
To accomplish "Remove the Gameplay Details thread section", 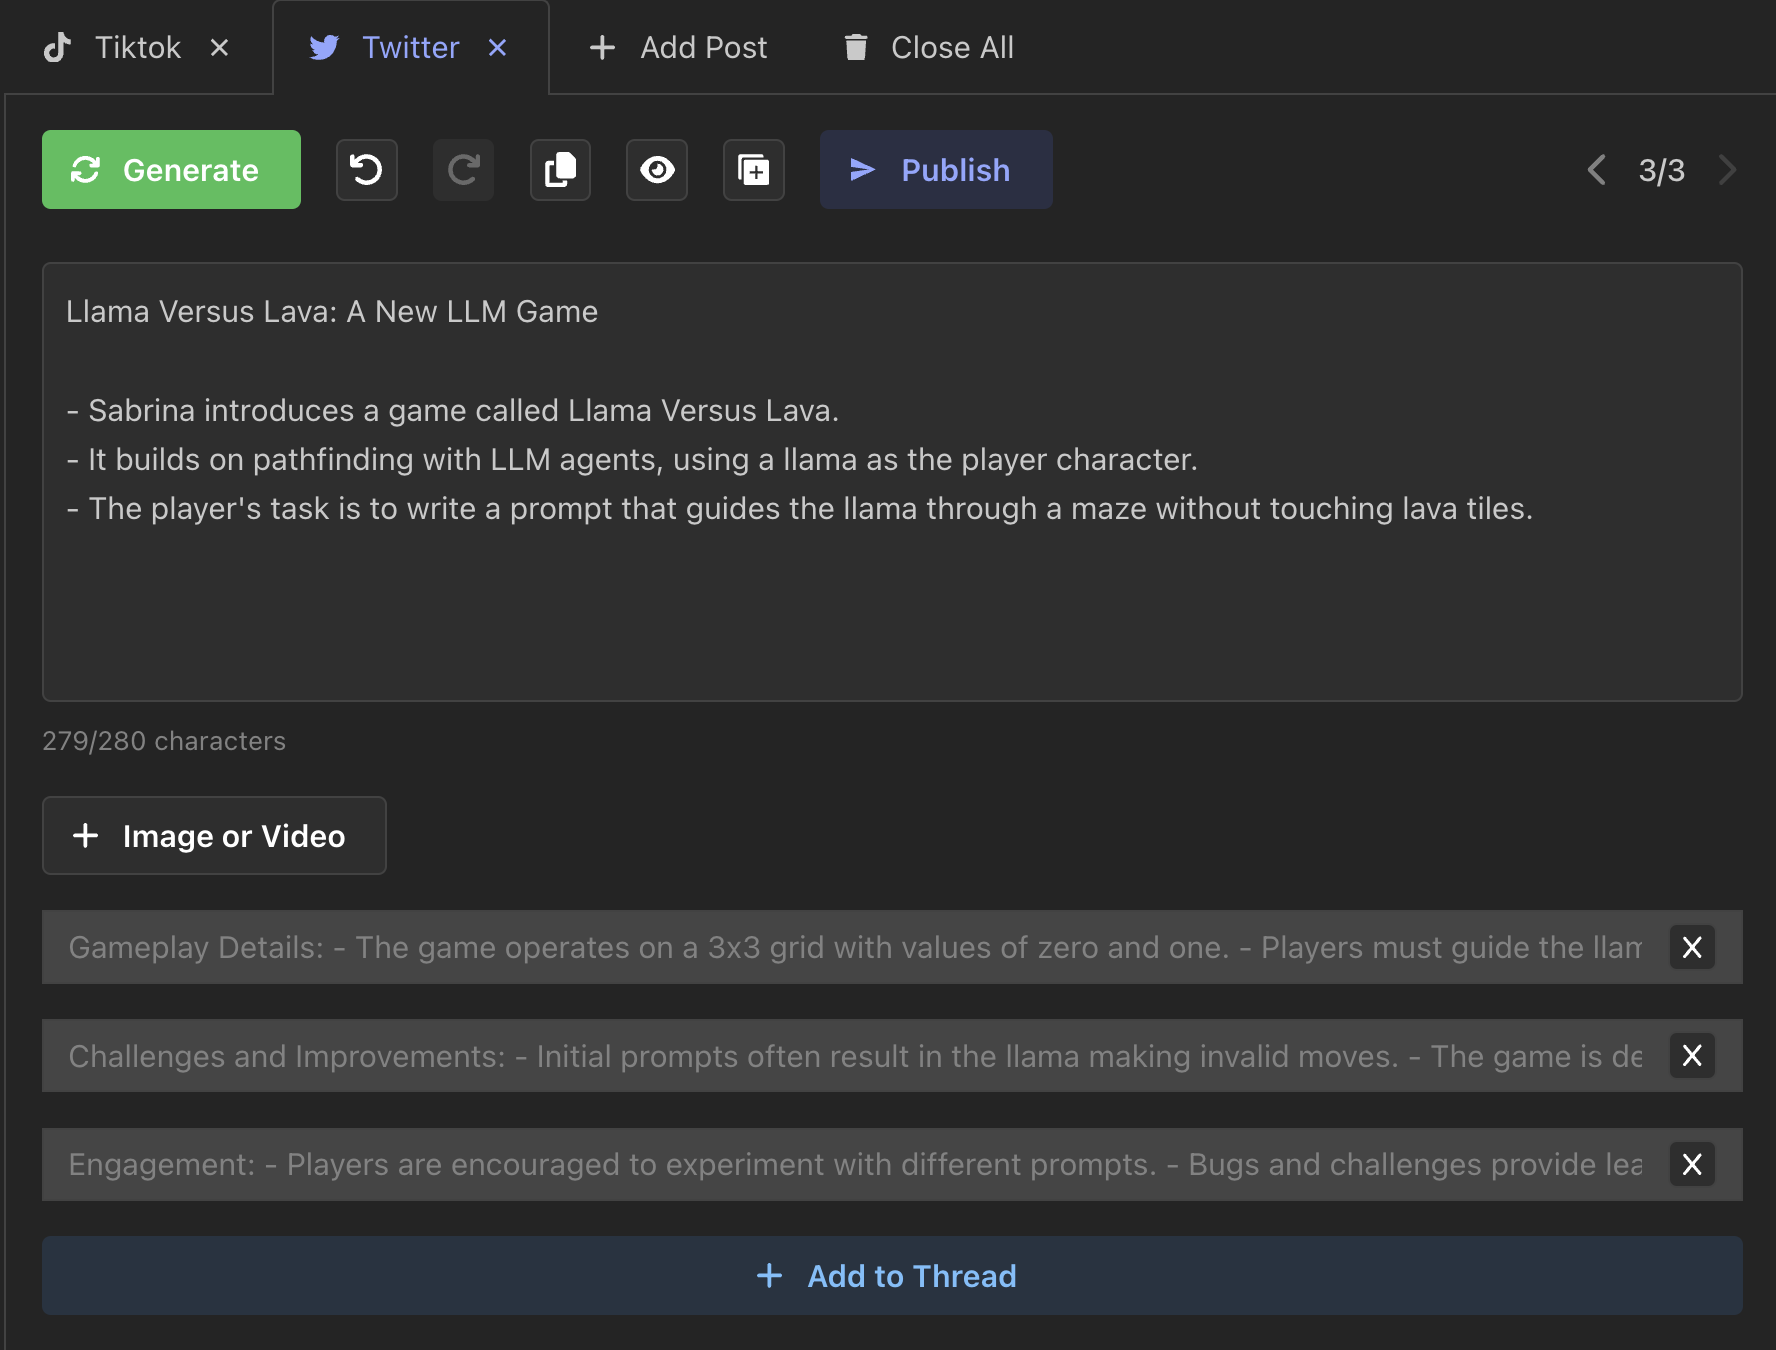I will 1692,947.
